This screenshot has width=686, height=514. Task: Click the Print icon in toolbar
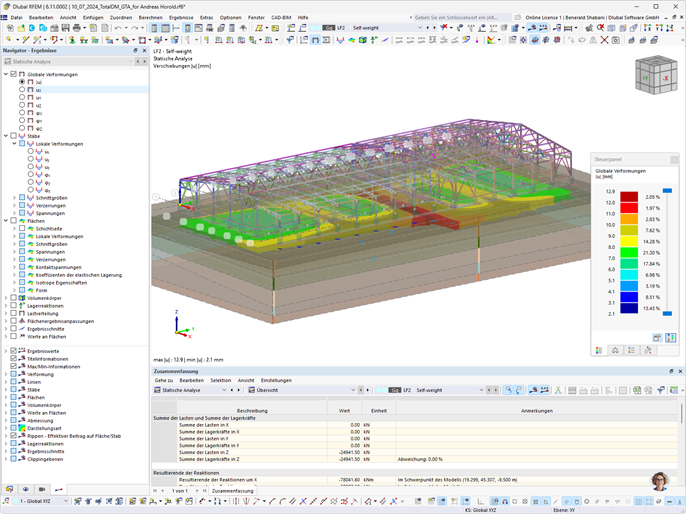[77, 28]
